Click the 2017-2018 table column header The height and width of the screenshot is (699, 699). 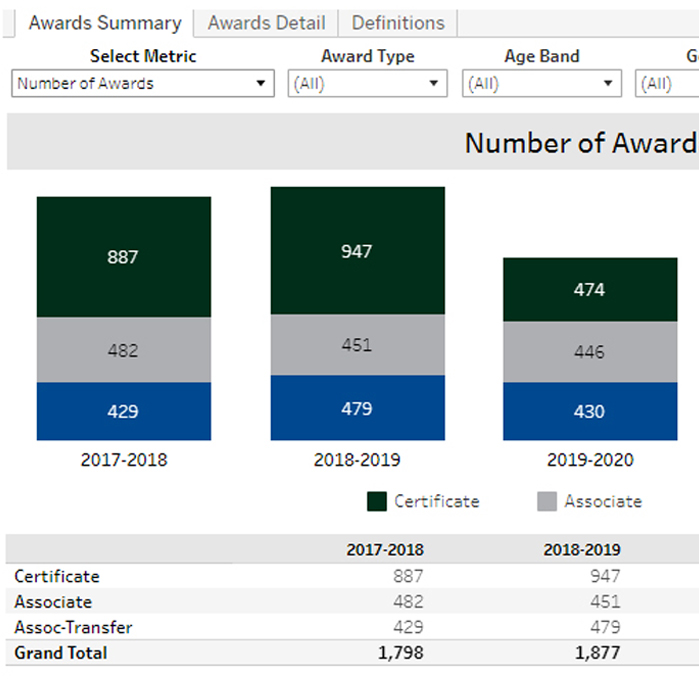(x=385, y=550)
